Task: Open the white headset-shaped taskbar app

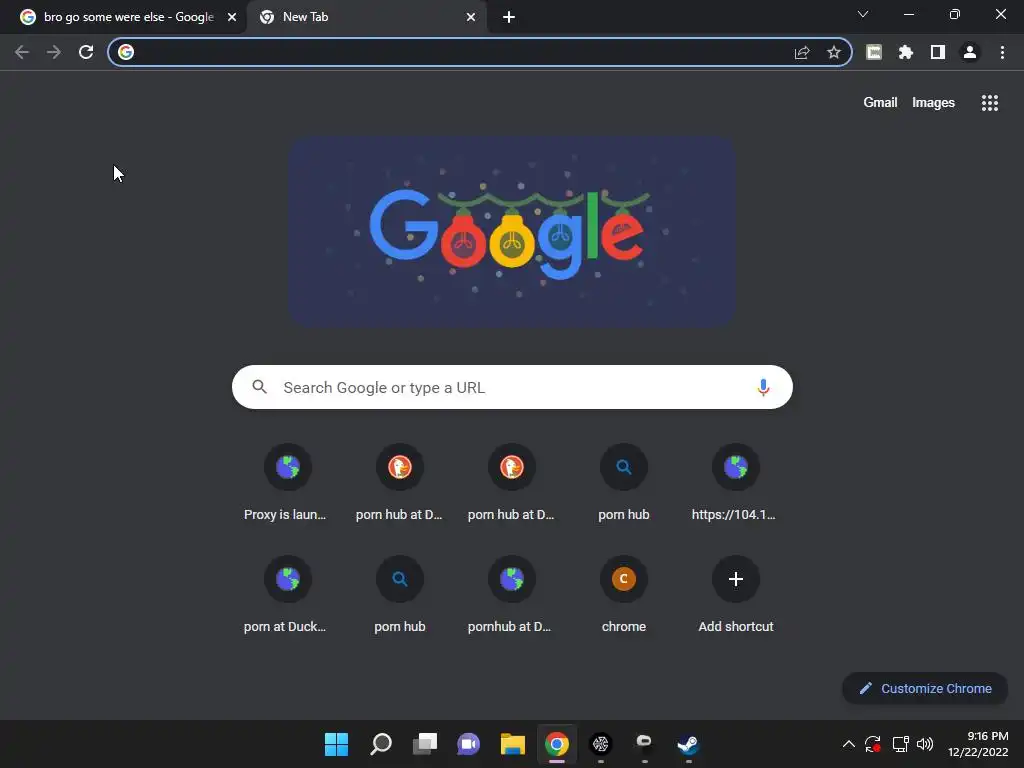Action: pyautogui.click(x=645, y=743)
